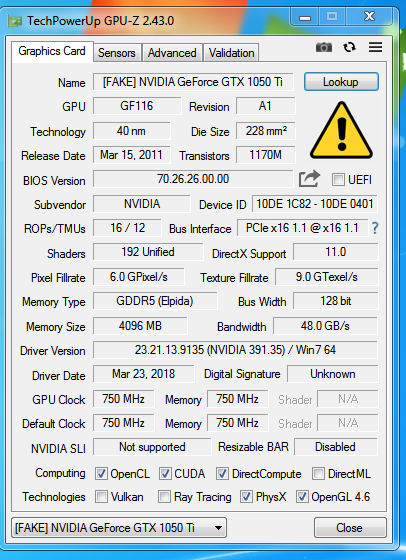Toggle the DirectCompute checkbox
Viewport: 406px width, 560px height.
222,474
